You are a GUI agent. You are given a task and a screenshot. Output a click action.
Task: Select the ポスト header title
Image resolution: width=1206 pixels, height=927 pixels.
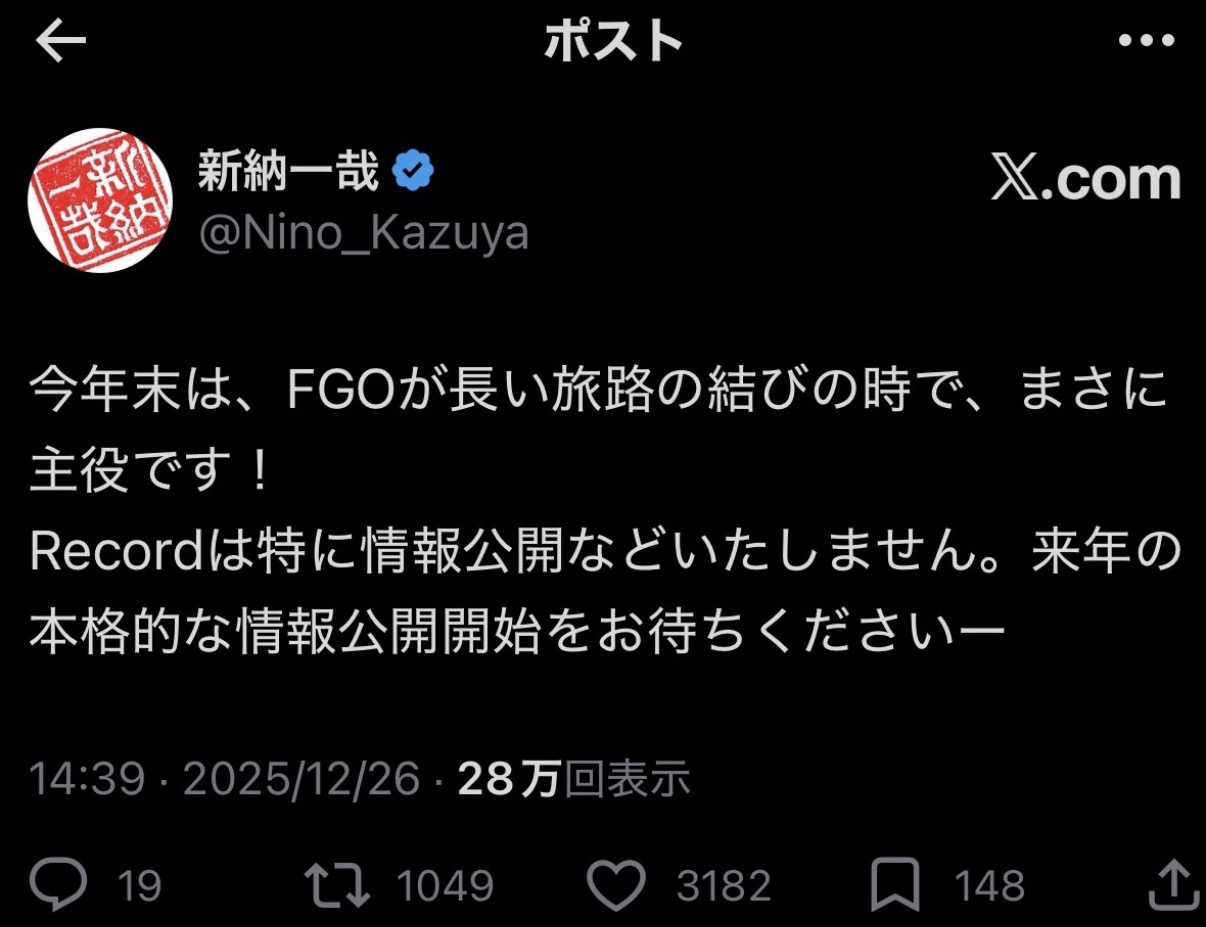pyautogui.click(x=614, y=42)
